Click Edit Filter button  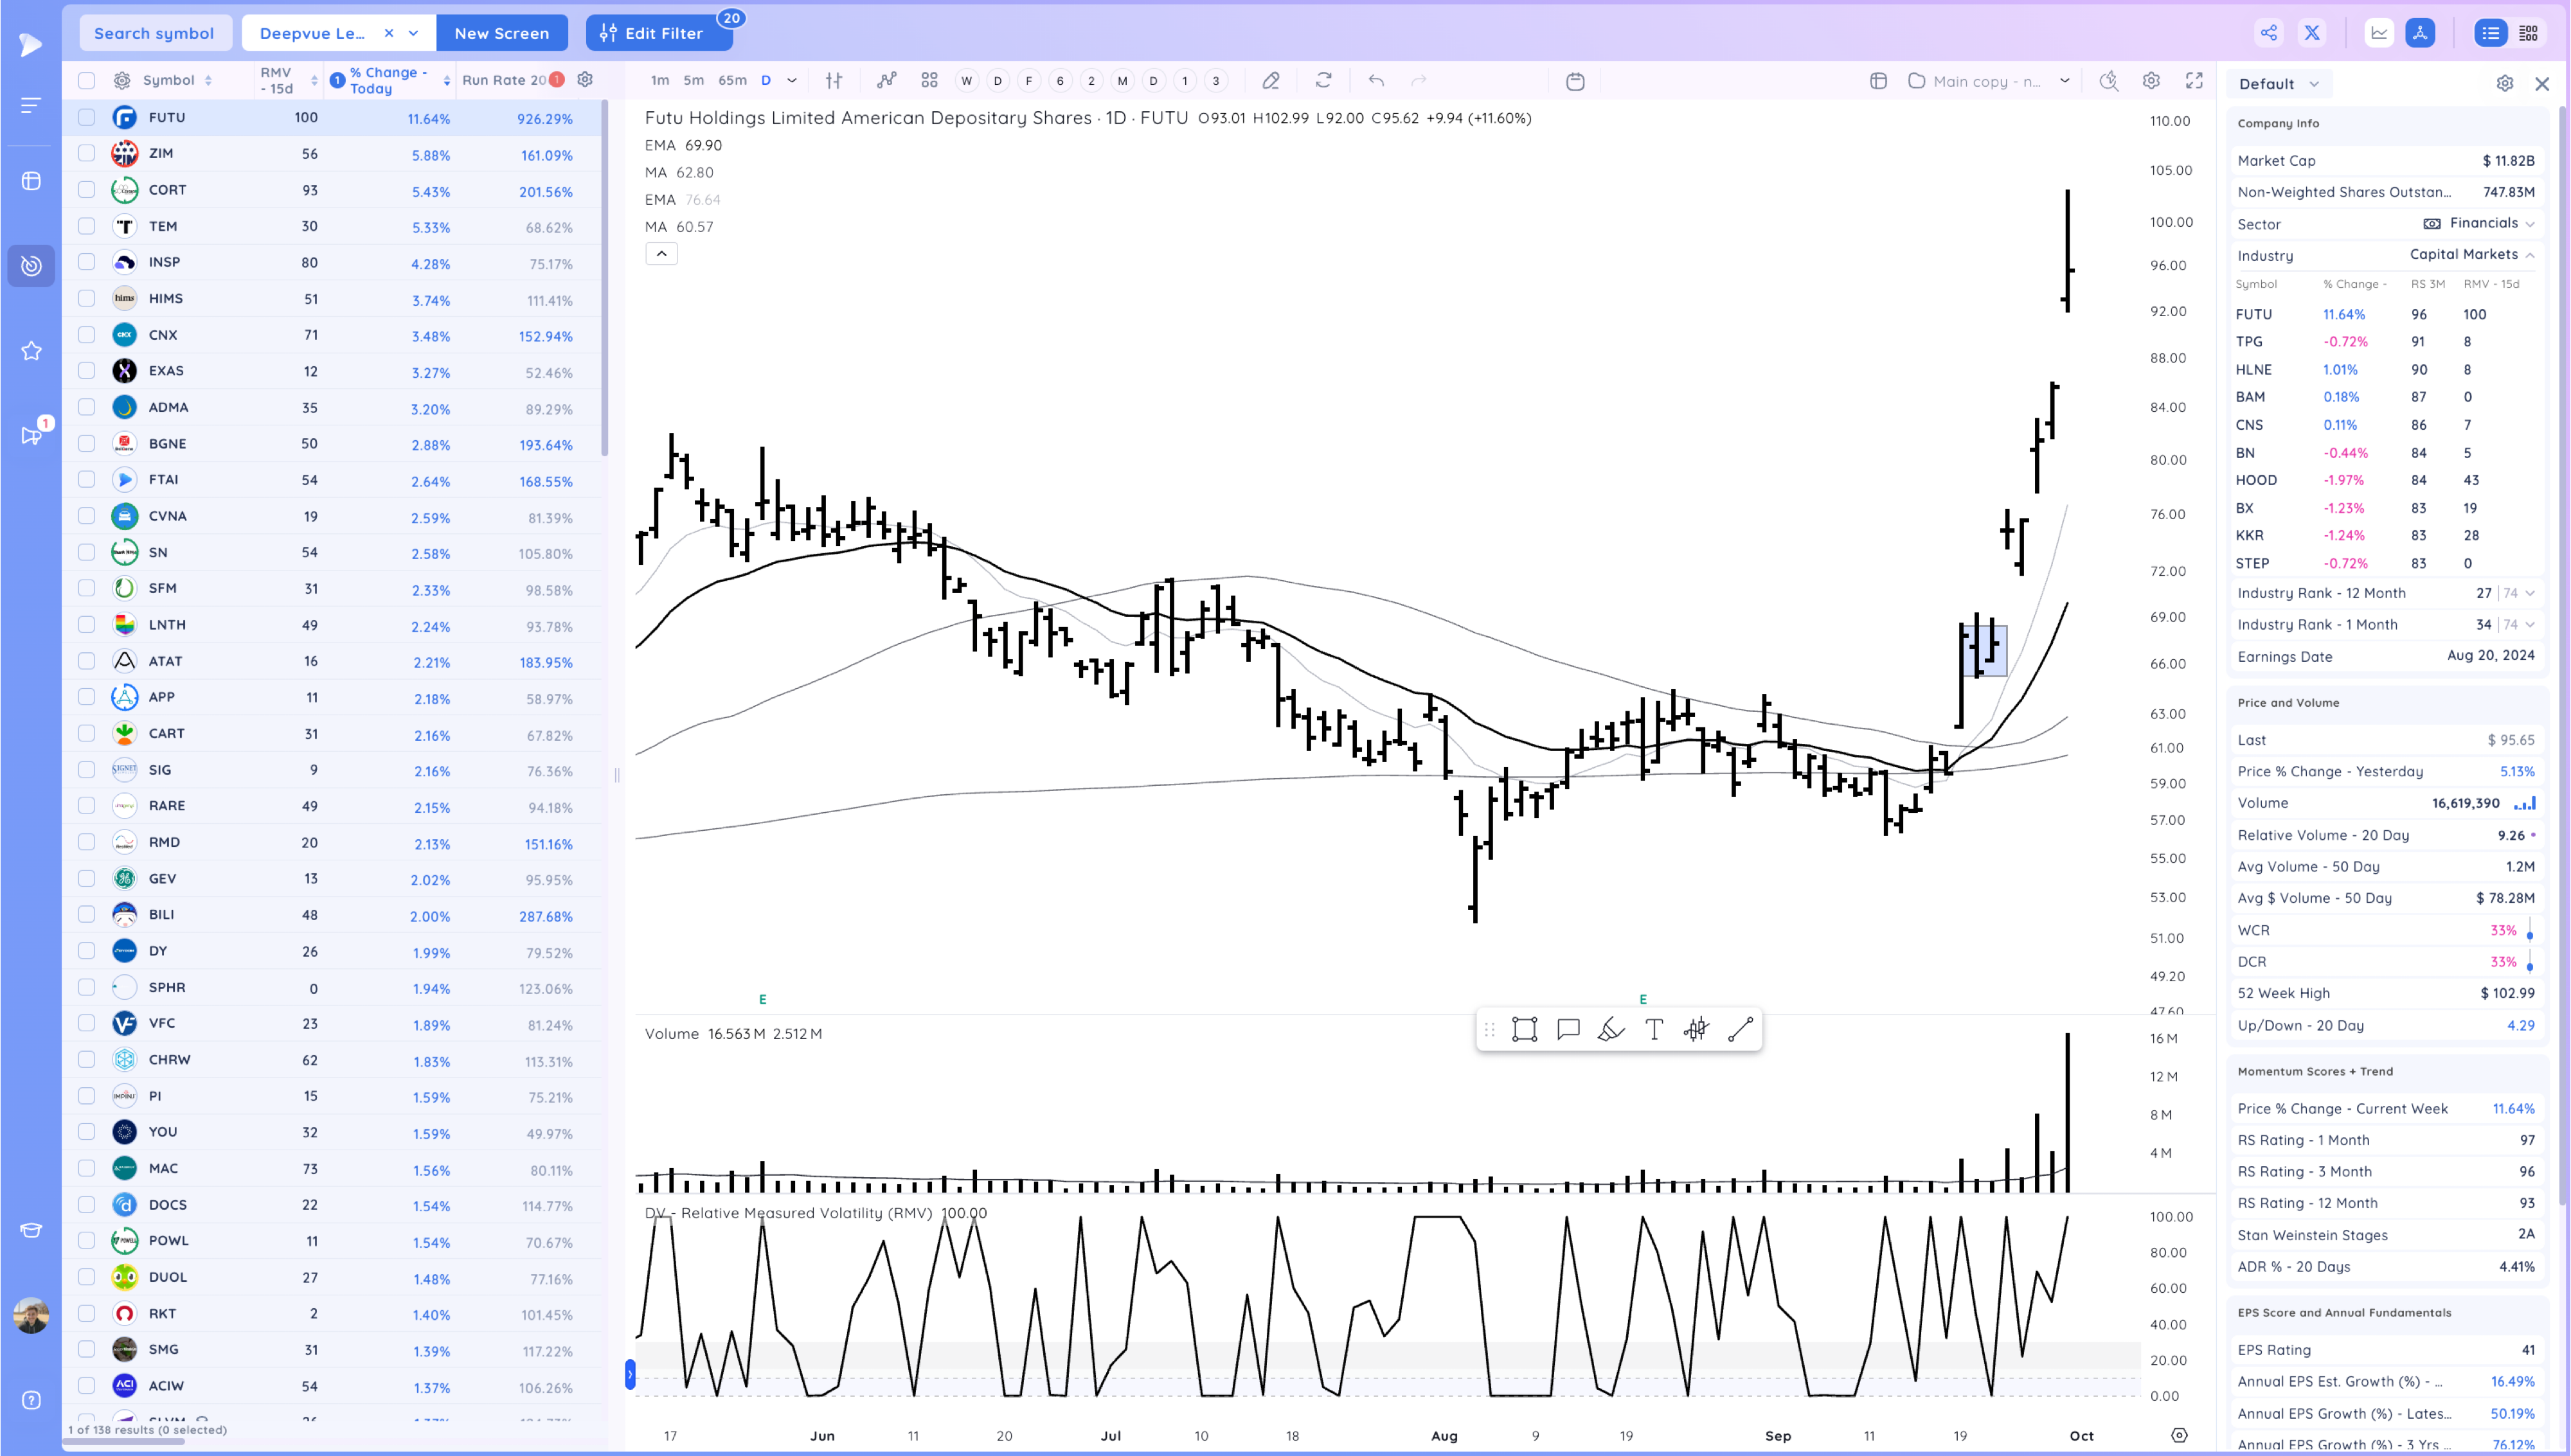(x=659, y=33)
